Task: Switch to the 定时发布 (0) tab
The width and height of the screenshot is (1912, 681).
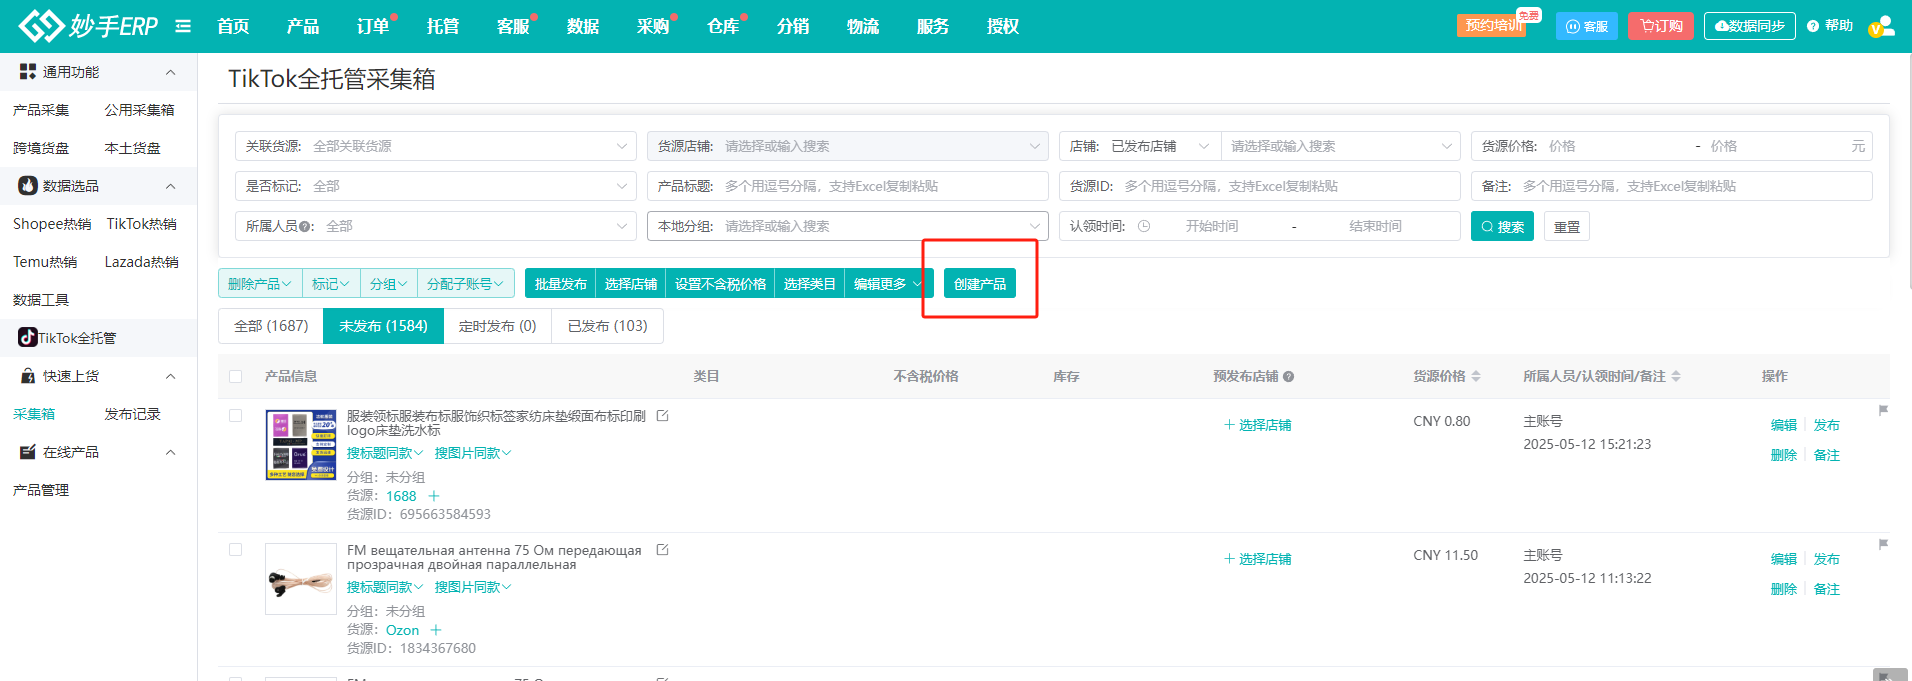Action: [x=498, y=326]
